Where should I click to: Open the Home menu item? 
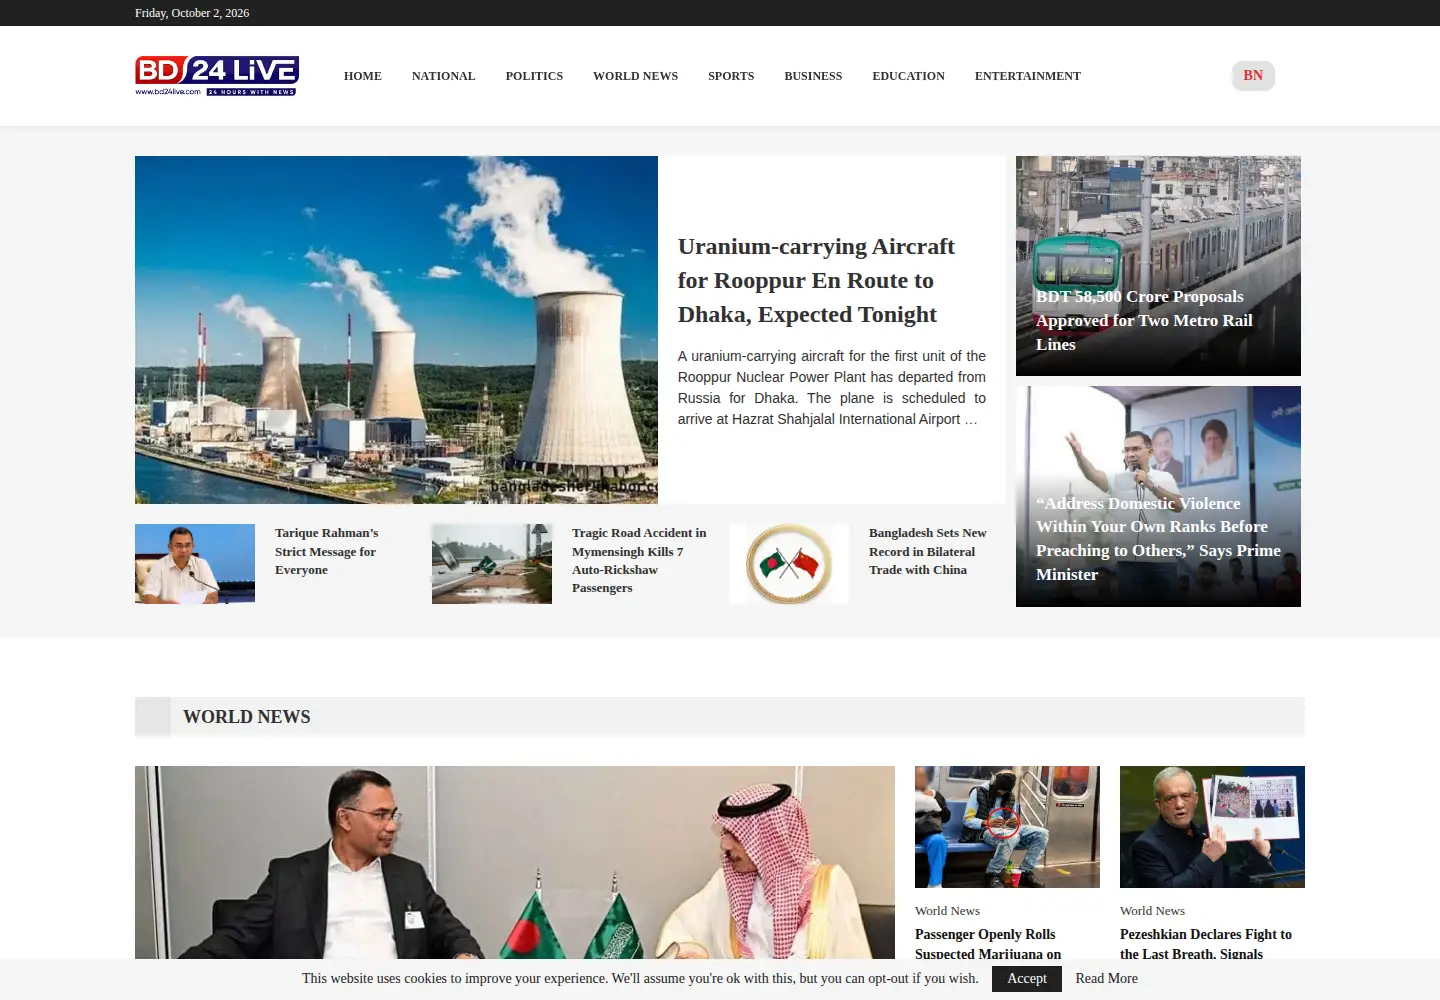[363, 76]
